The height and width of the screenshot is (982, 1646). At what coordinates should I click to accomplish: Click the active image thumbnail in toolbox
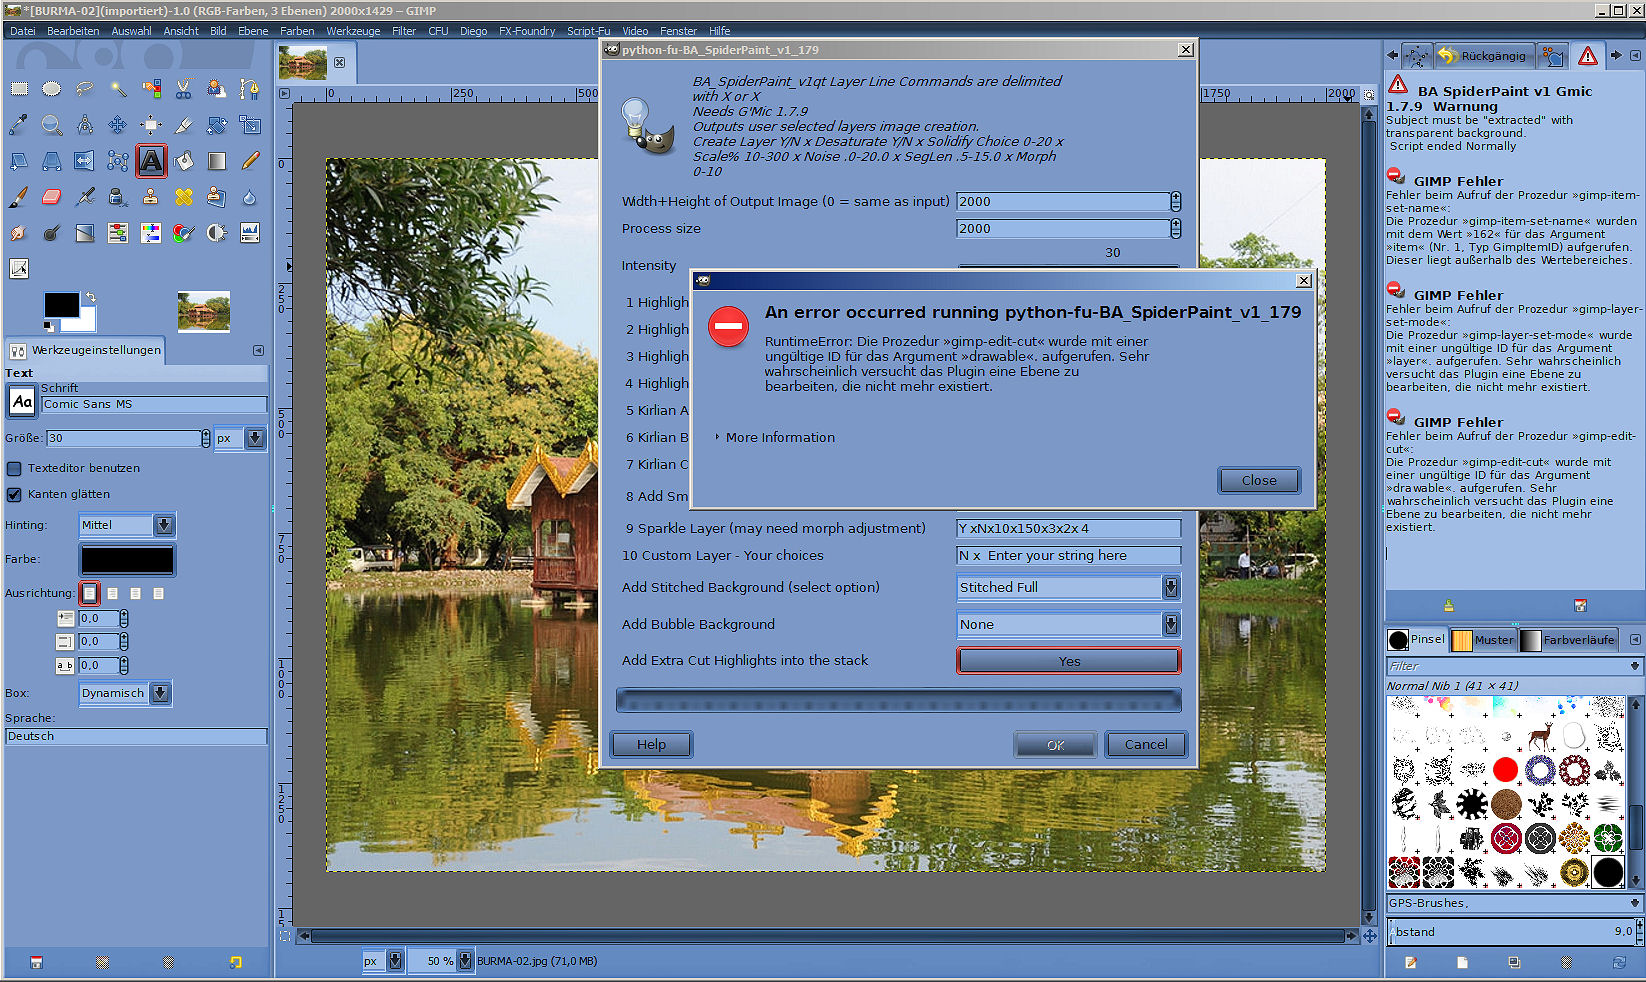204,311
